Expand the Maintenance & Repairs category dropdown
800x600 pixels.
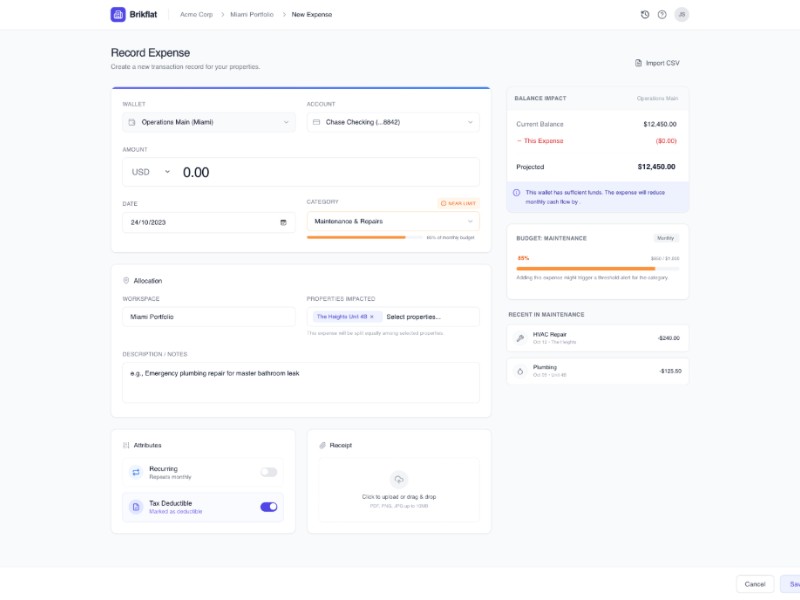392,221
